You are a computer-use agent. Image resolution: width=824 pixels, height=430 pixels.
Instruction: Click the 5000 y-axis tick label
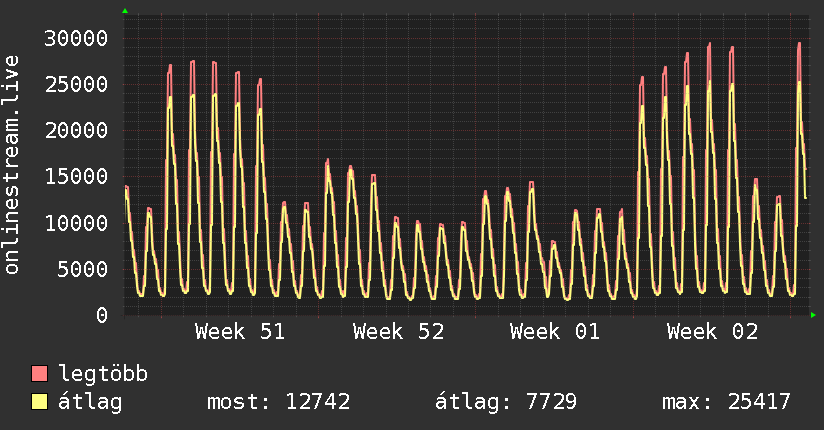click(x=84, y=269)
